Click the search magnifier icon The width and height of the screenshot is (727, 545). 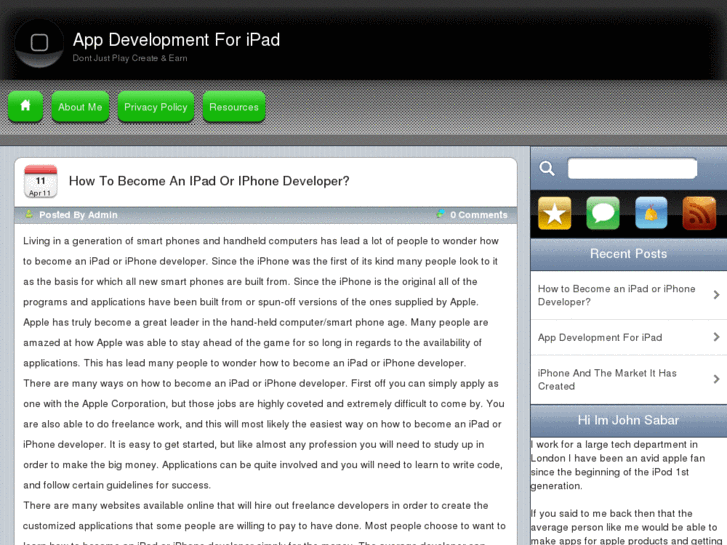[x=547, y=168]
